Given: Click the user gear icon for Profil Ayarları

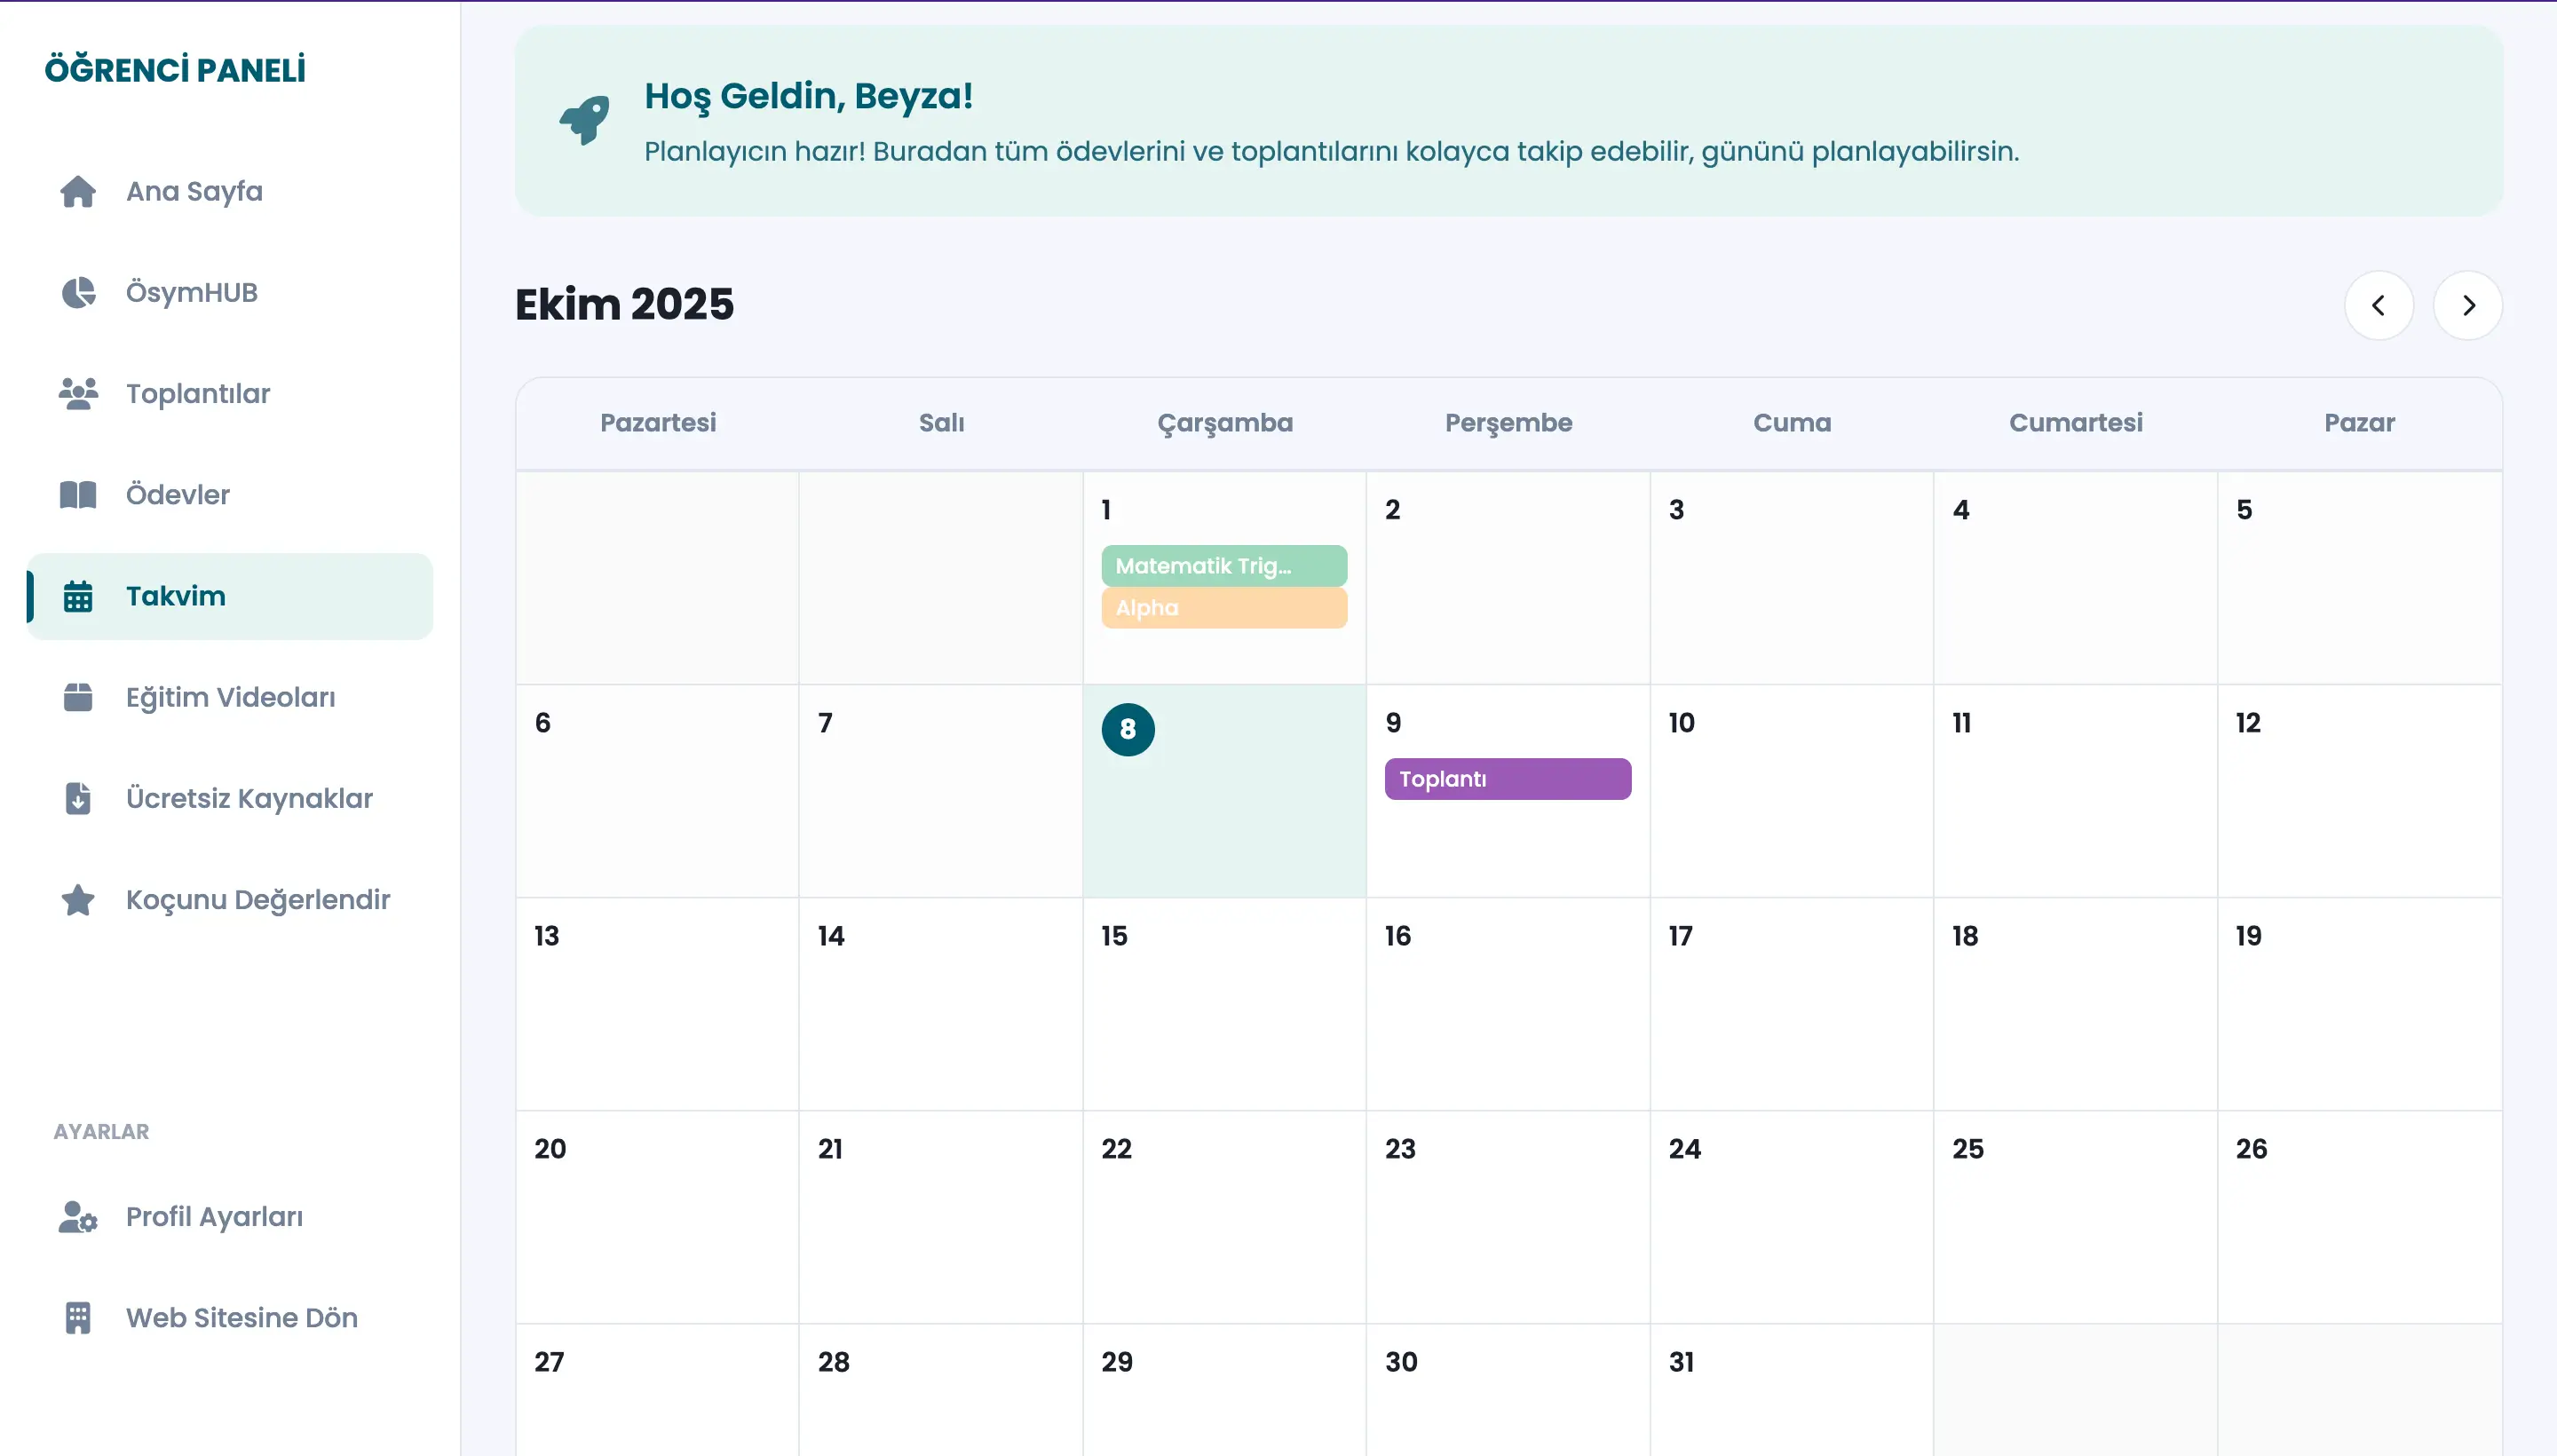Looking at the screenshot, I should (x=78, y=1216).
